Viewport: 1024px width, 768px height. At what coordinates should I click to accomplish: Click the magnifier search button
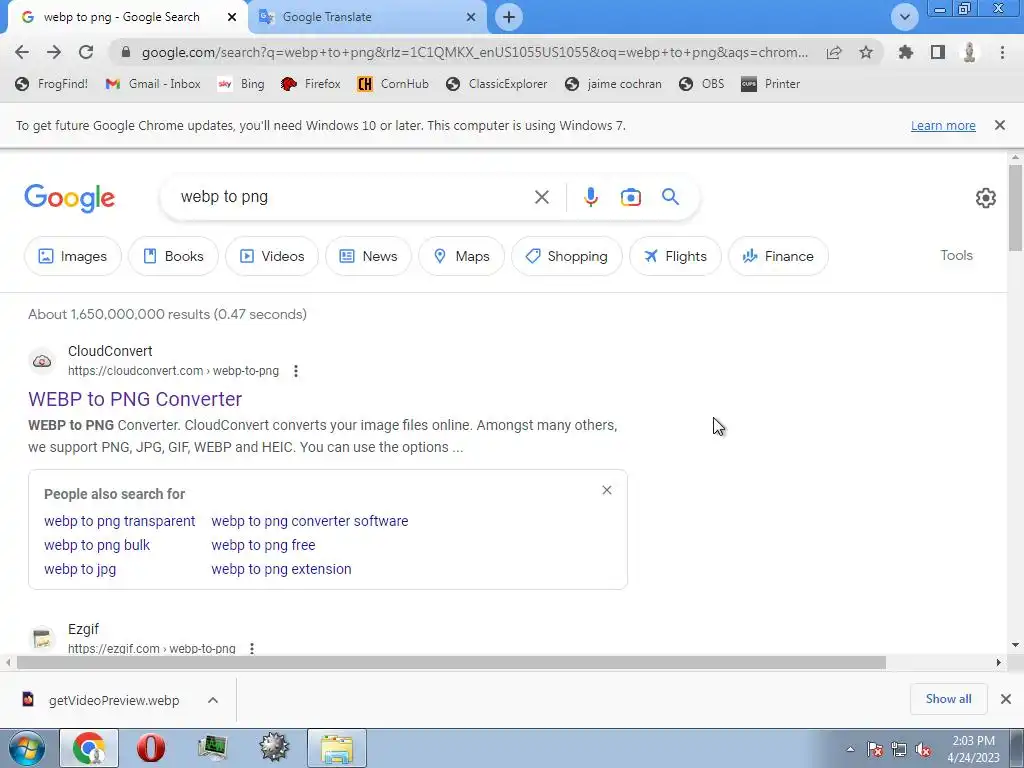point(671,197)
